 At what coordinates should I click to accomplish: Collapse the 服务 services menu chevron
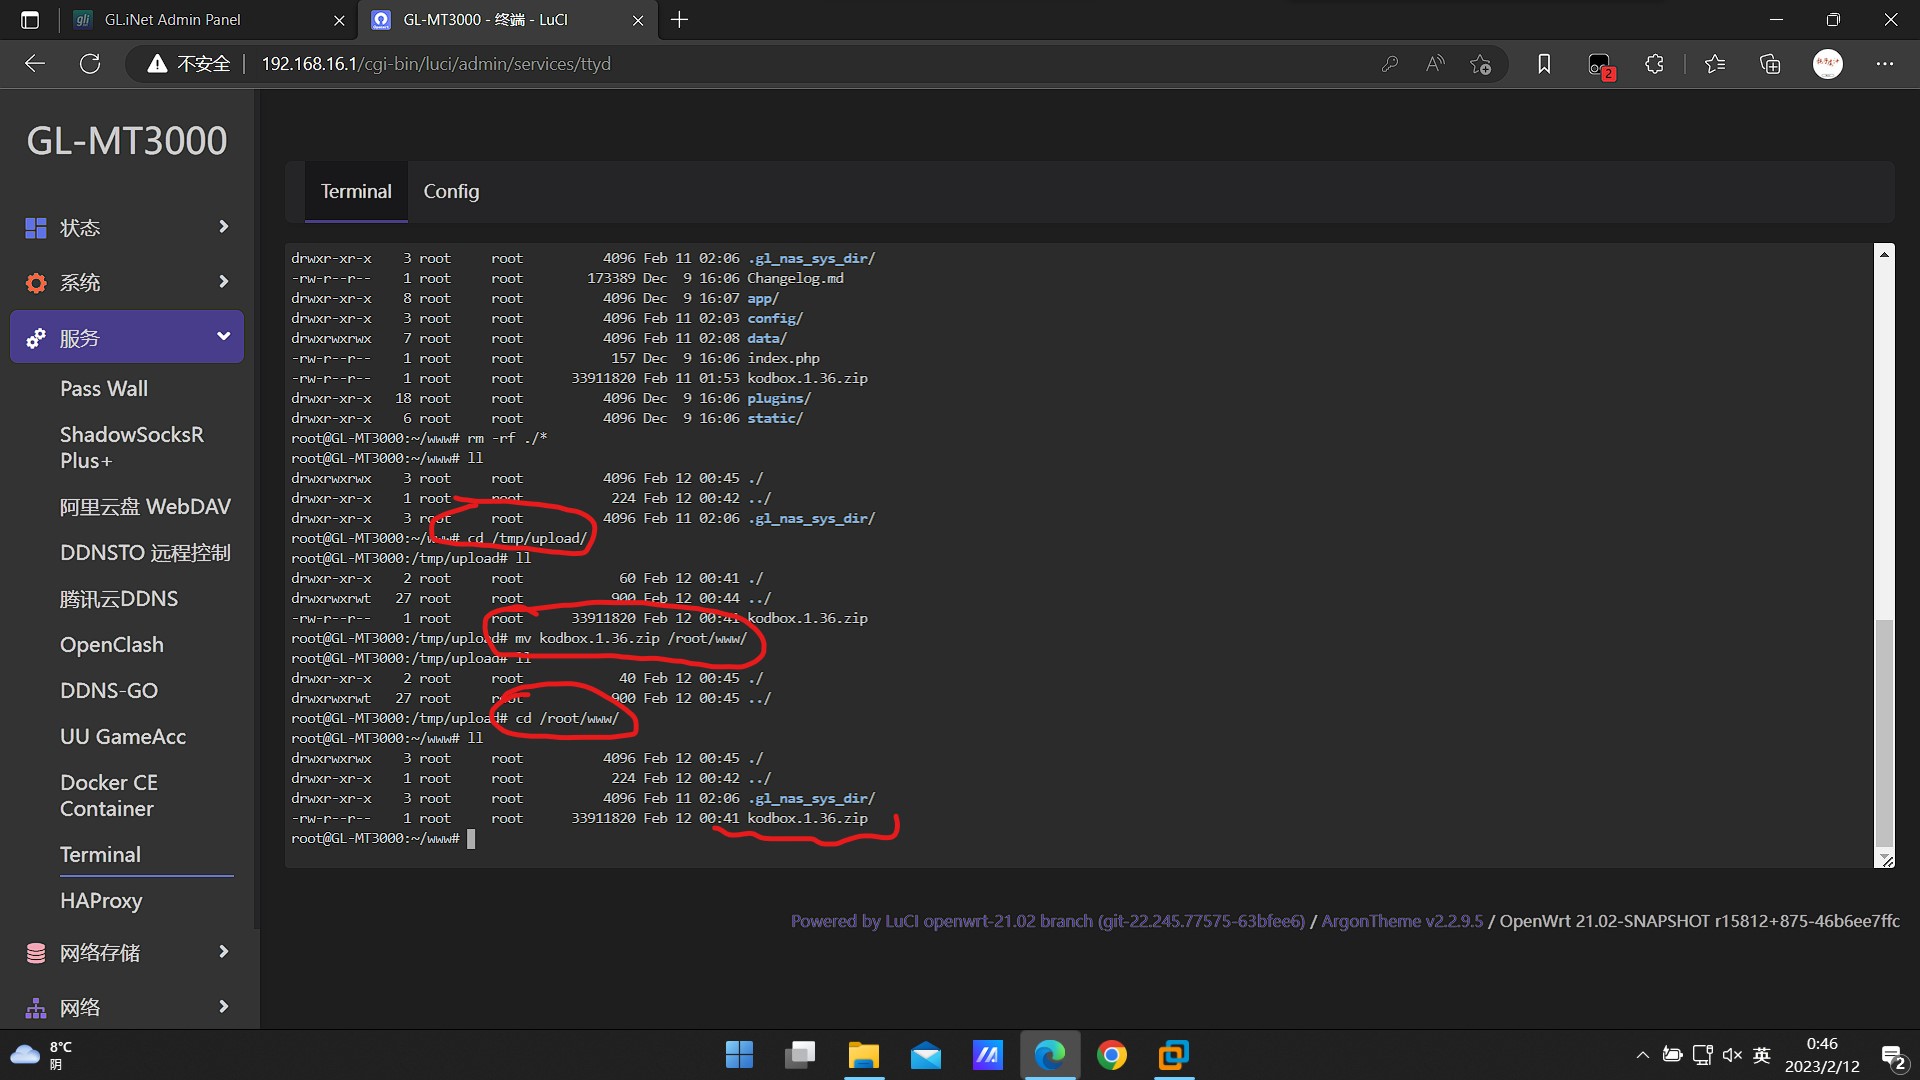223,337
